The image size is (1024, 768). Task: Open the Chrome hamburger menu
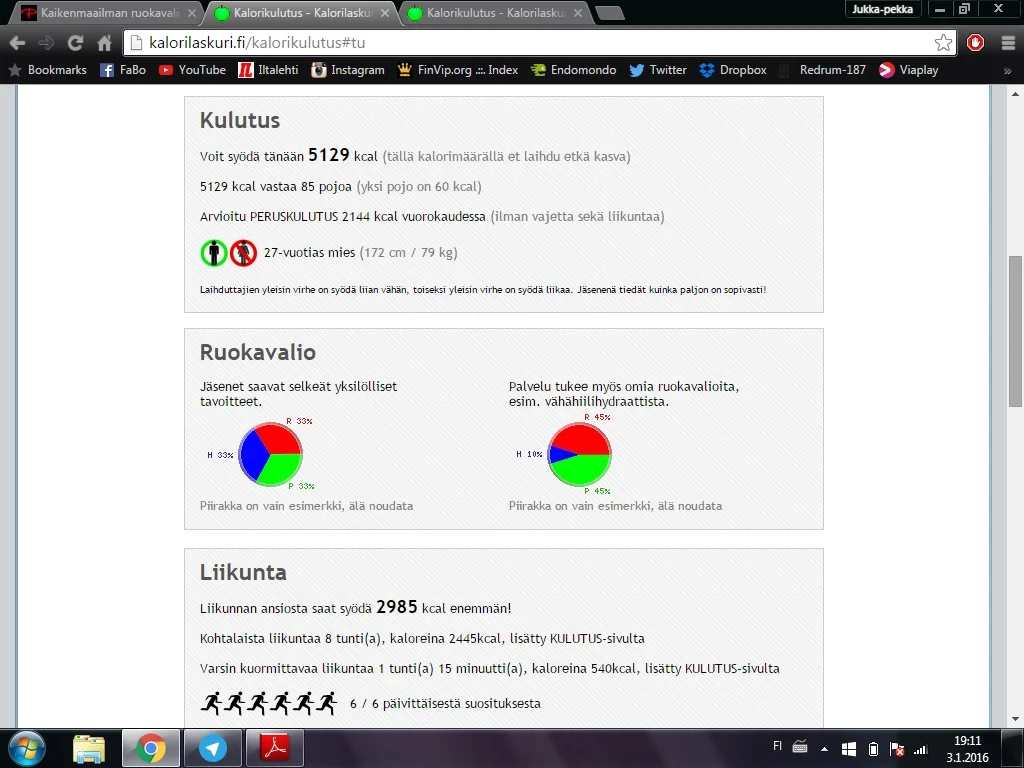(x=1007, y=43)
